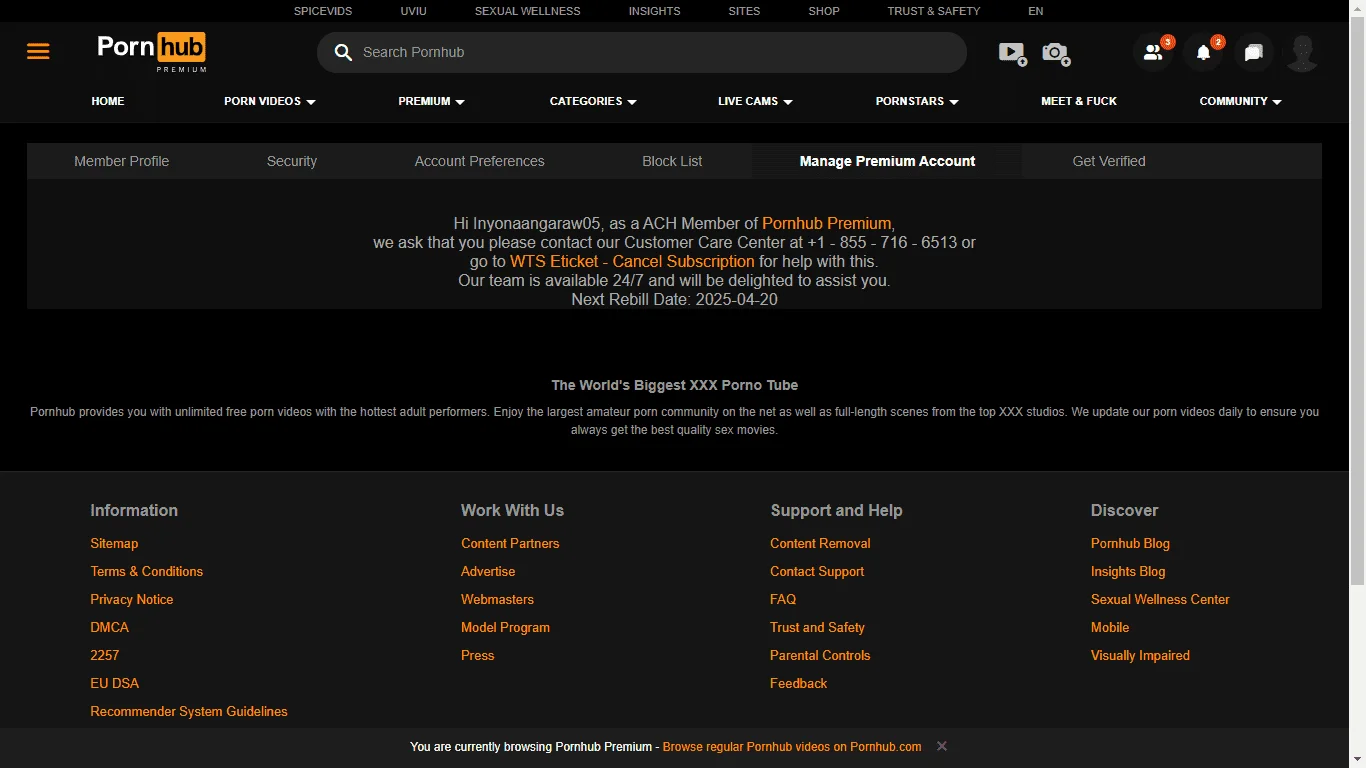Open Meet & Fuck nav item
1366x768 pixels.
1079,101
